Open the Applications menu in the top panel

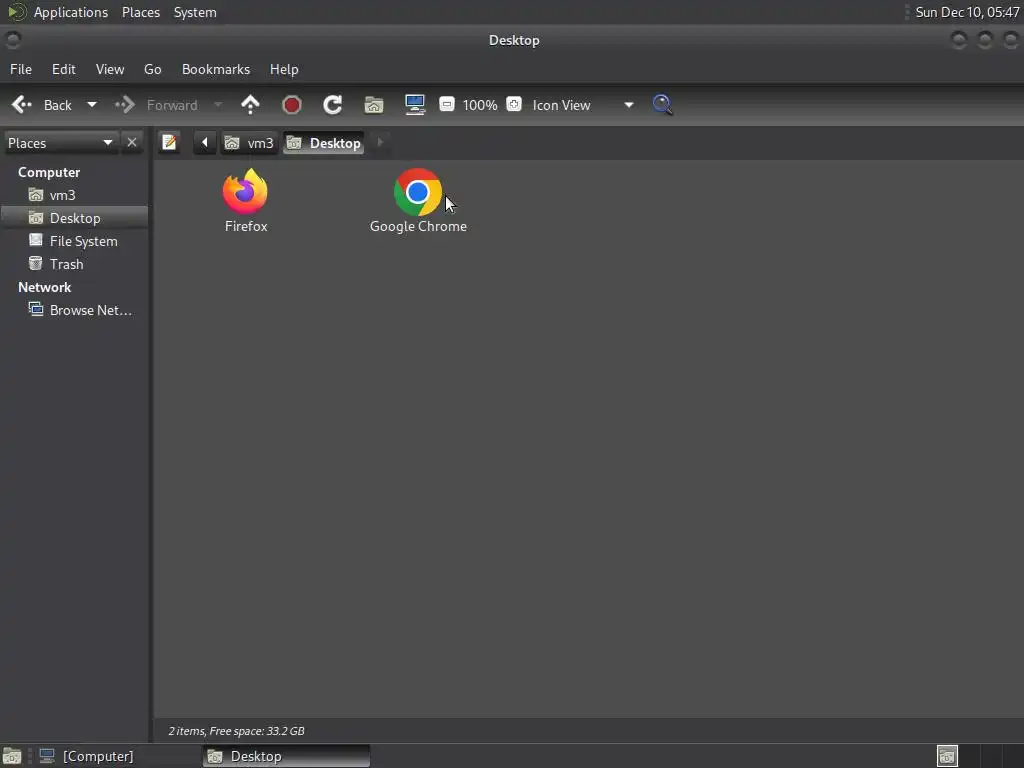click(x=71, y=12)
